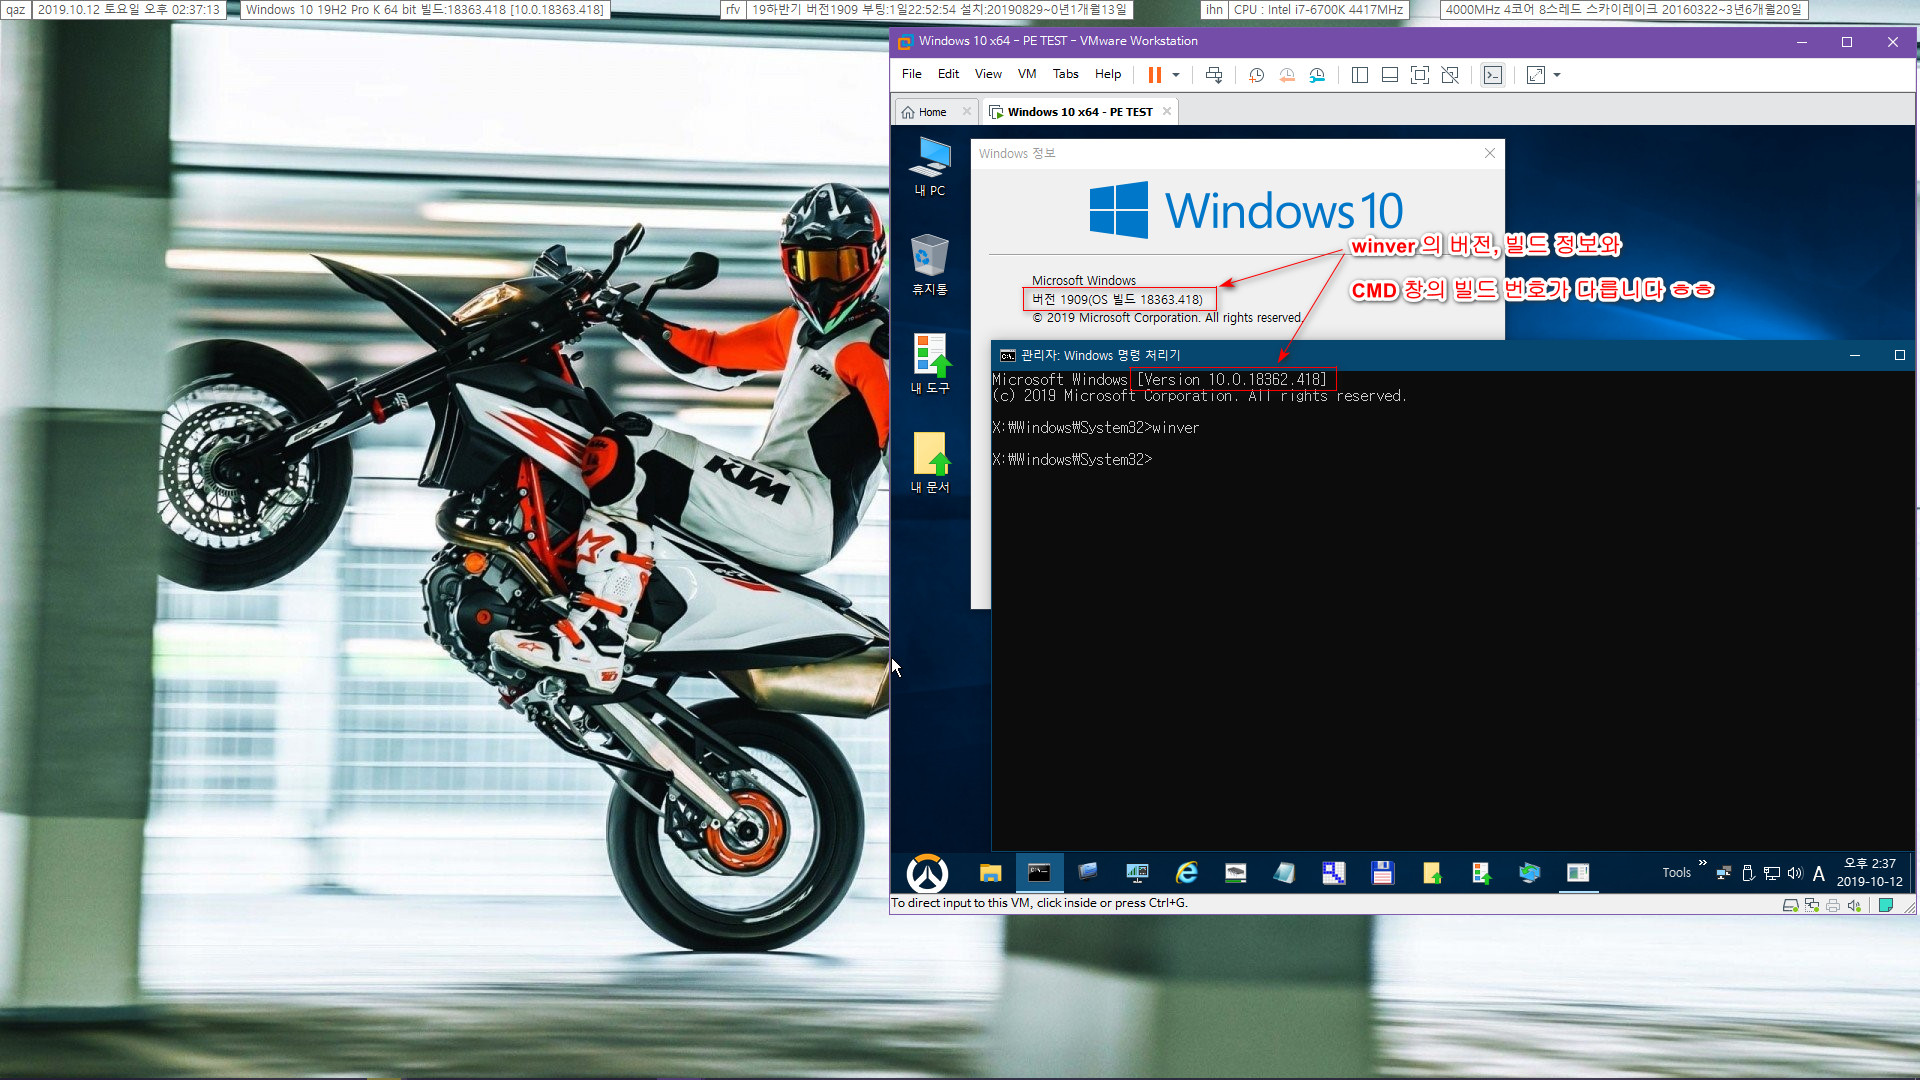
Task: Maximize the command prompt window in the VM
Action: (x=1900, y=355)
